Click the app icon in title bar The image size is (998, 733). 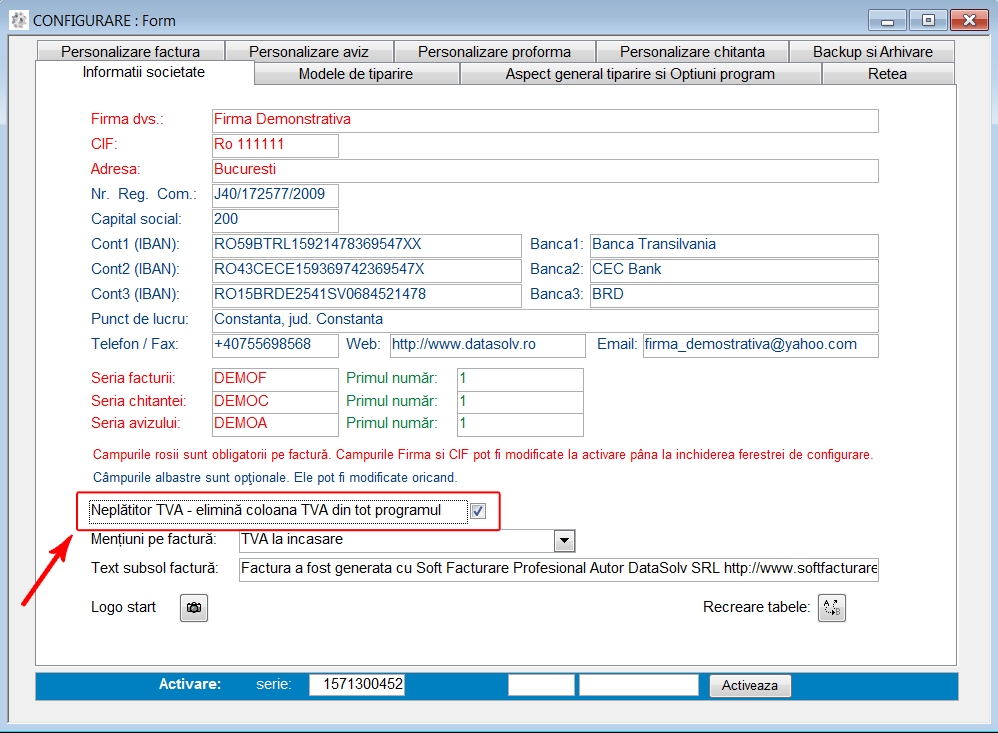19,20
